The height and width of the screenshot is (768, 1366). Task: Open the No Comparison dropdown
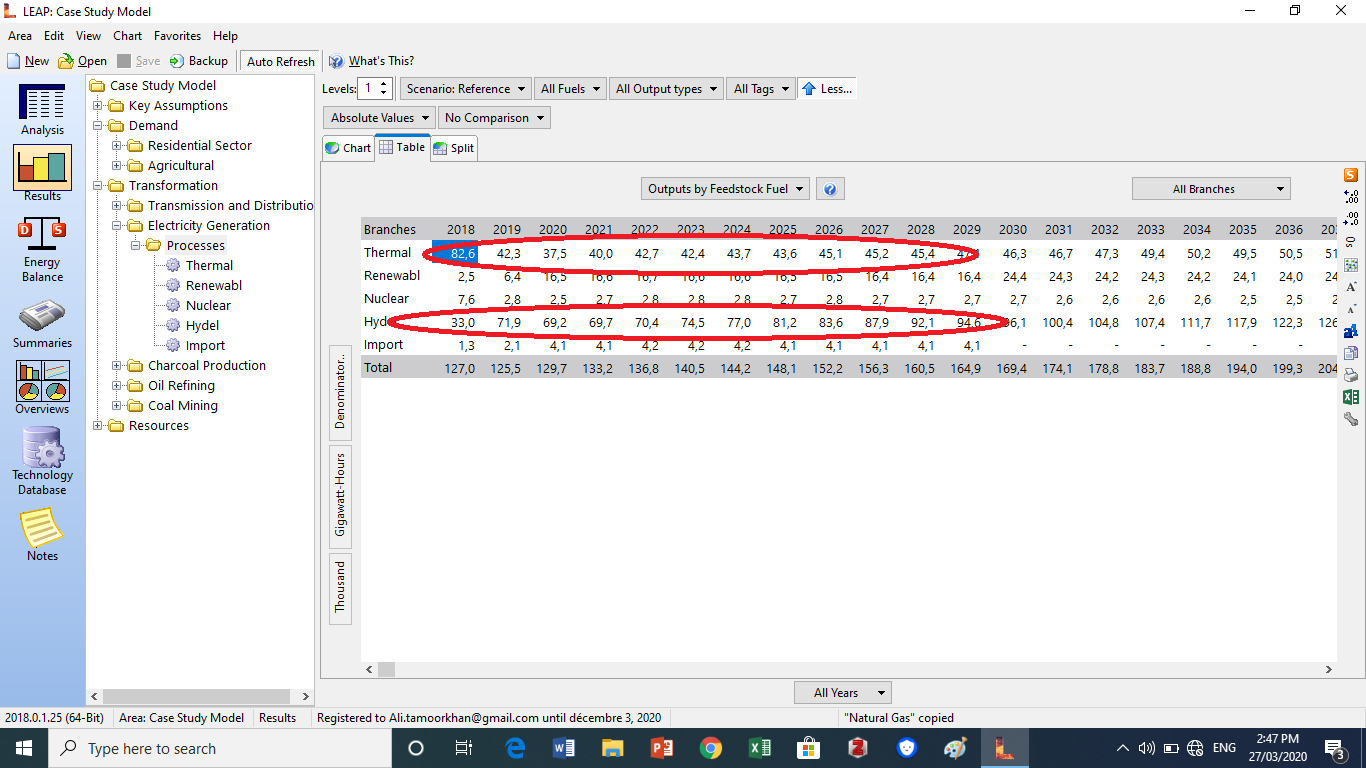click(494, 118)
